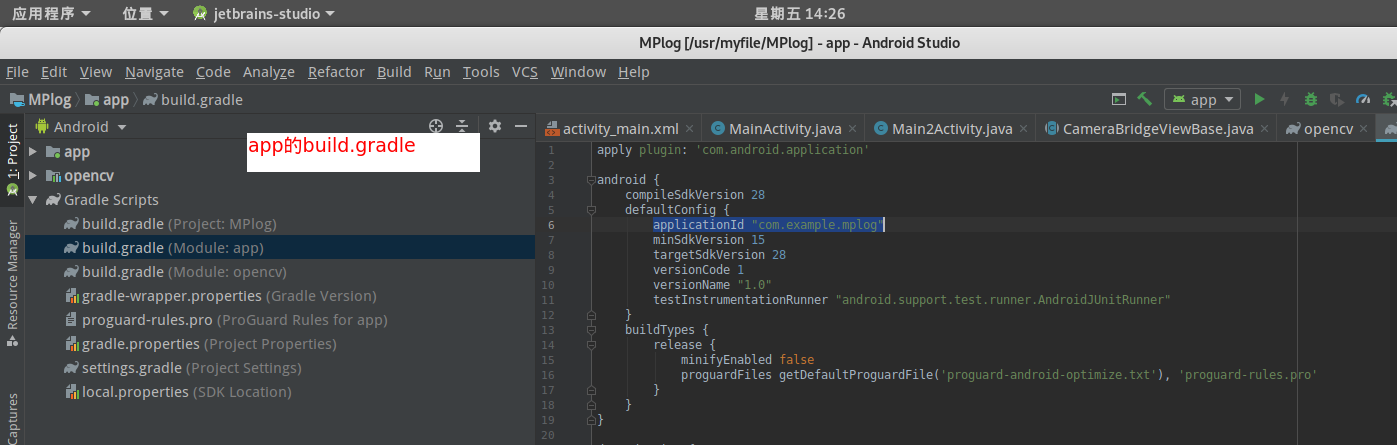1397x445 pixels.
Task: Debug app using the green bug icon
Action: point(1310,99)
